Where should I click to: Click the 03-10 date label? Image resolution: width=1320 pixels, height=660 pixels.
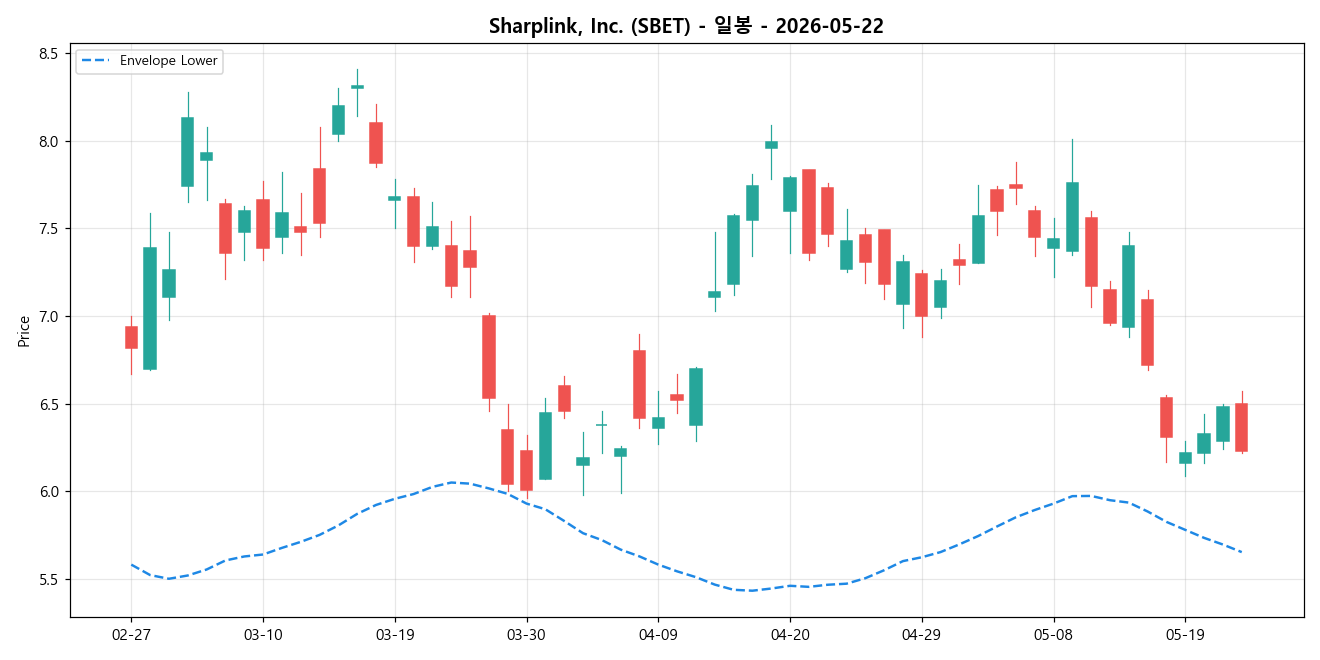tap(263, 634)
